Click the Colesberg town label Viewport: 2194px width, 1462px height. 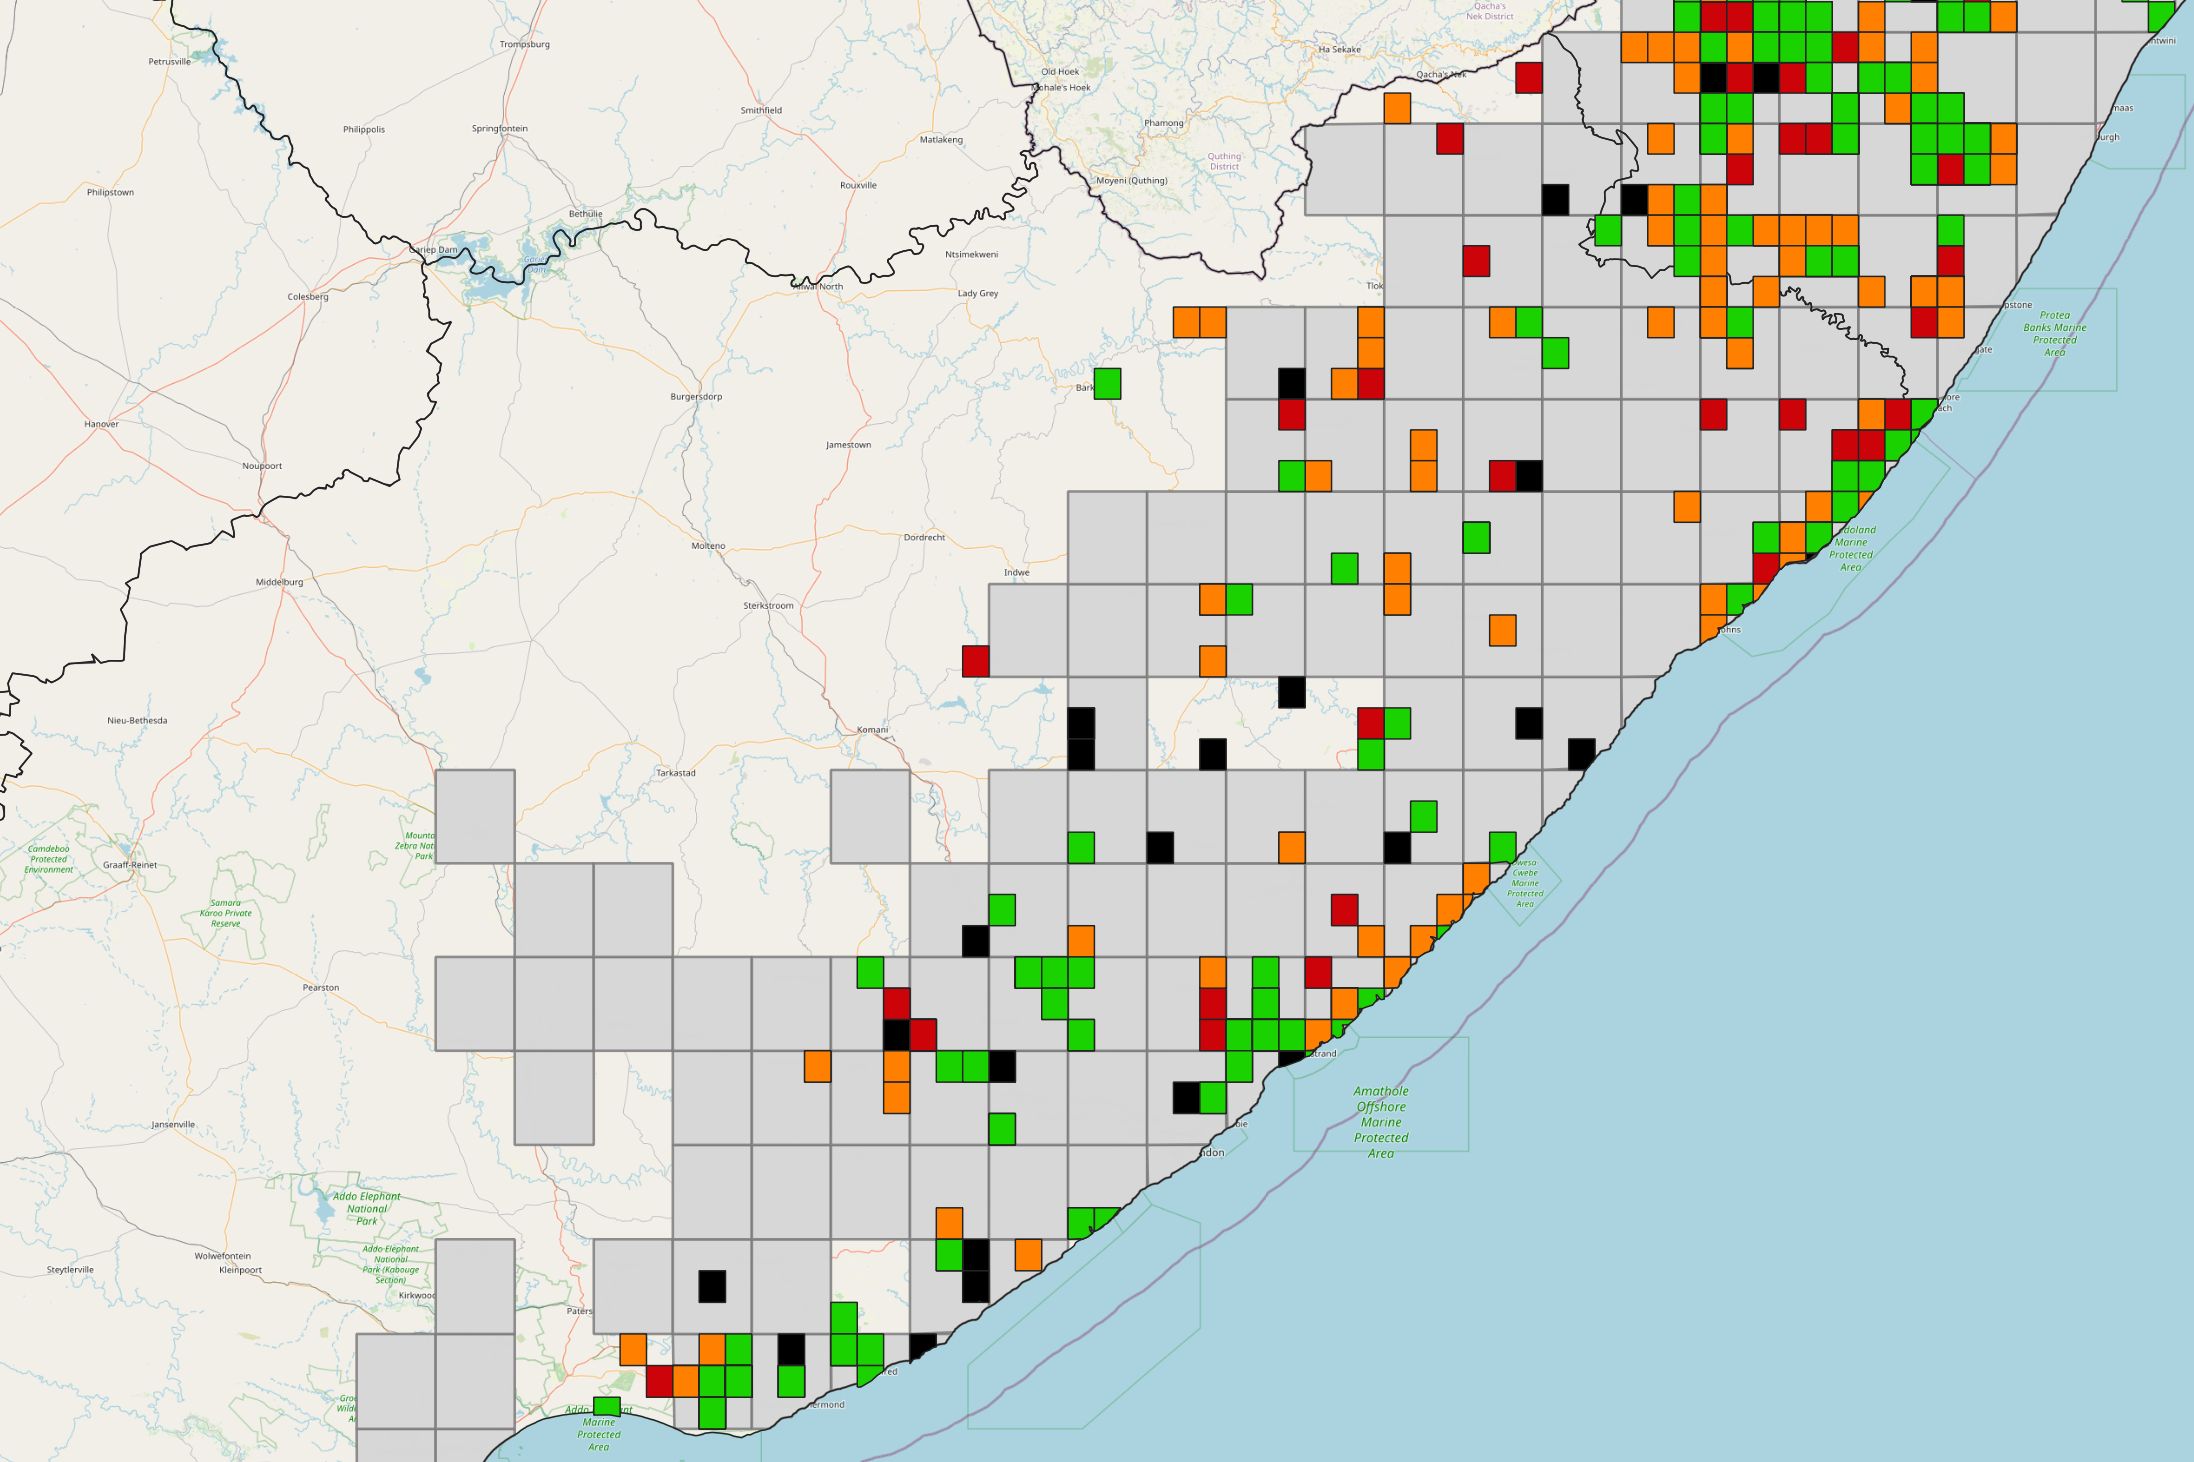(308, 297)
